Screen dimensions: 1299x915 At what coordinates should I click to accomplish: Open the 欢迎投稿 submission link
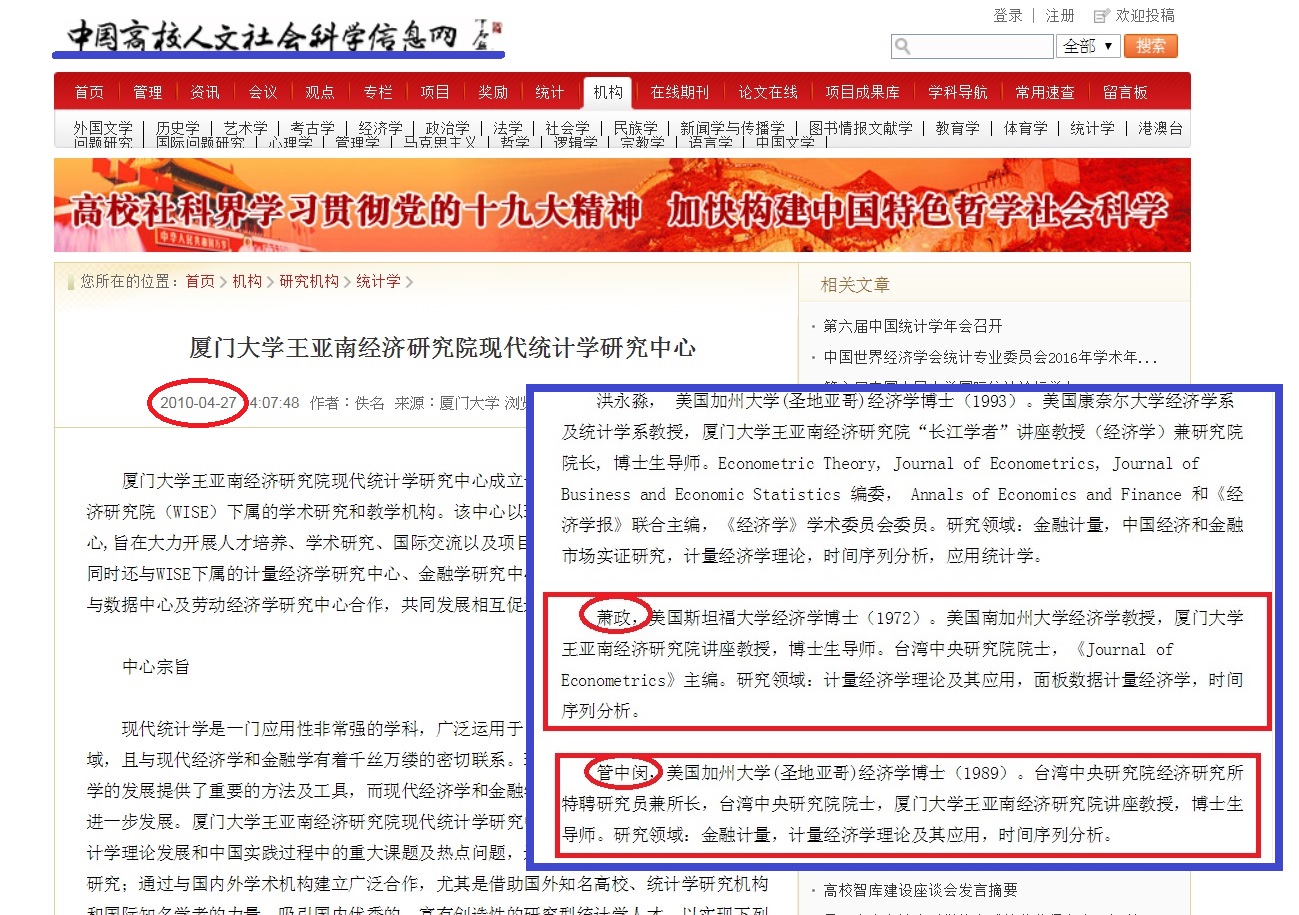coord(1145,15)
